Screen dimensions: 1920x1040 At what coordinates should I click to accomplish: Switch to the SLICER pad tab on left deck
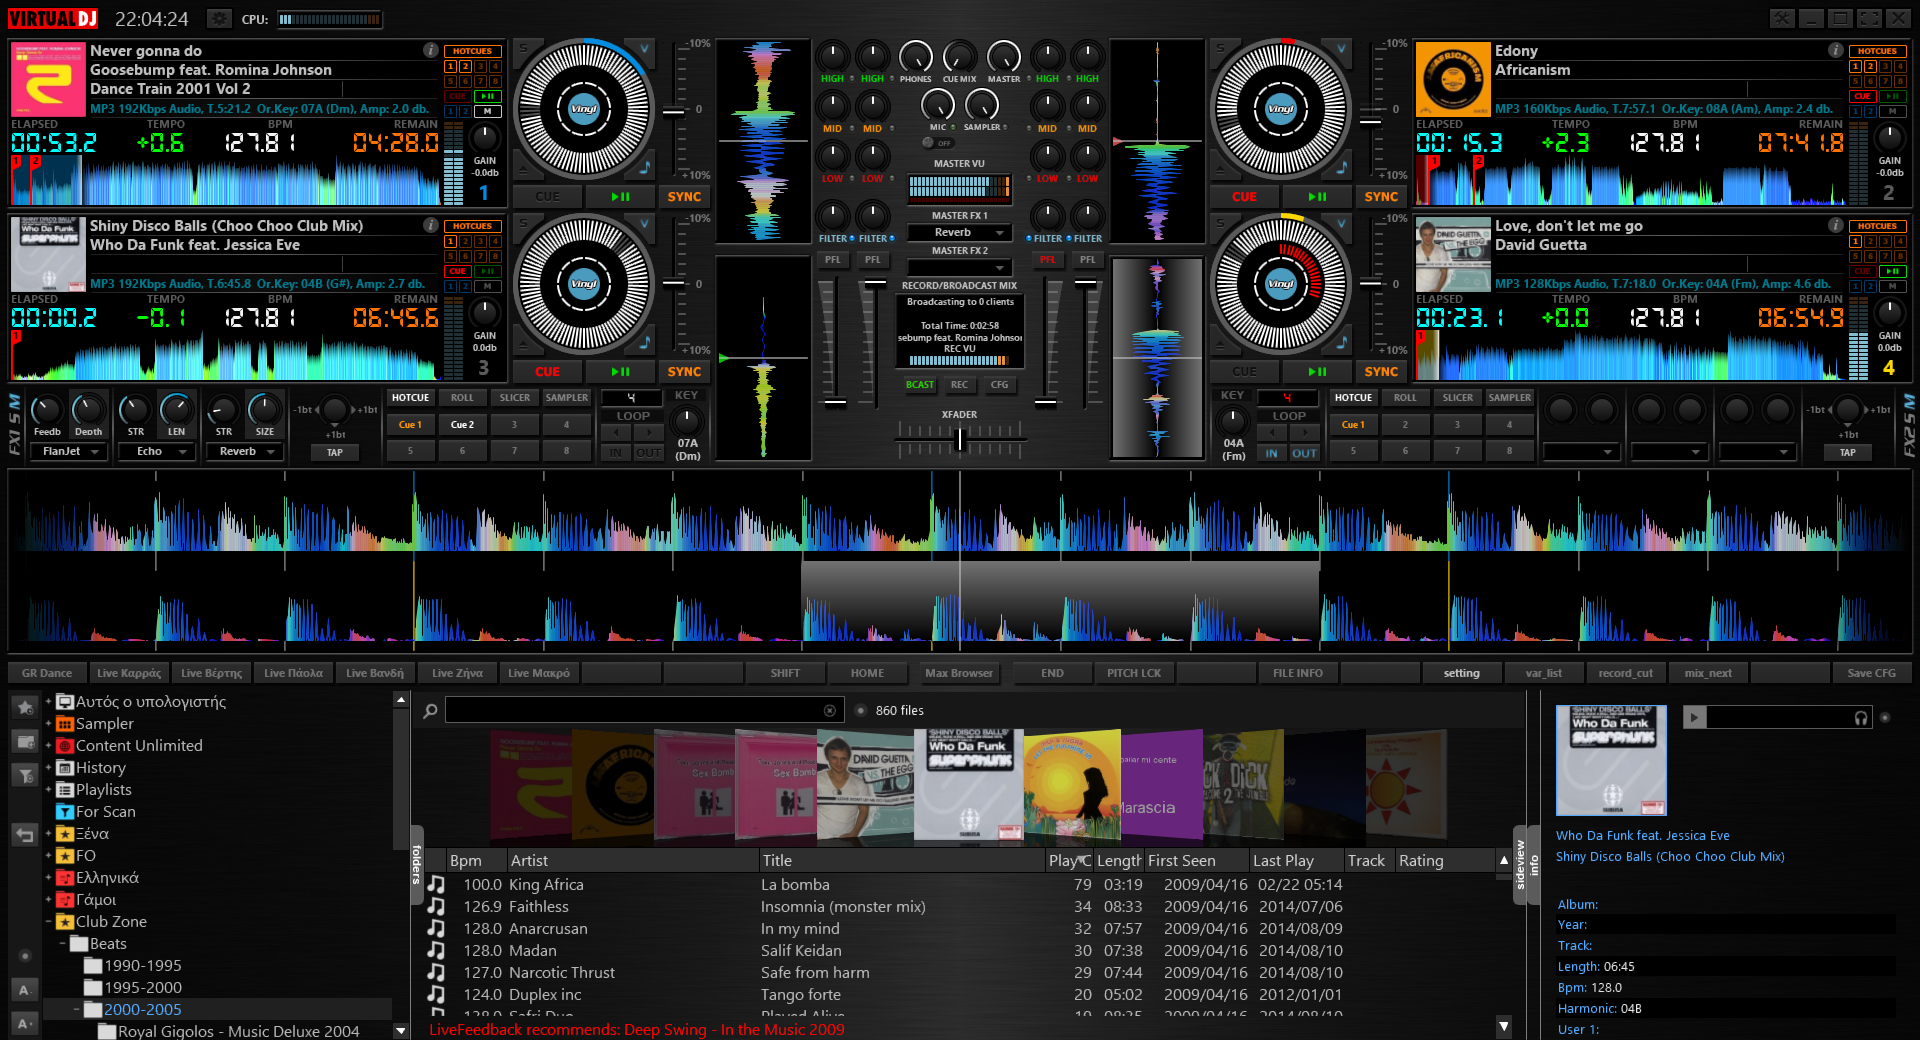click(515, 398)
